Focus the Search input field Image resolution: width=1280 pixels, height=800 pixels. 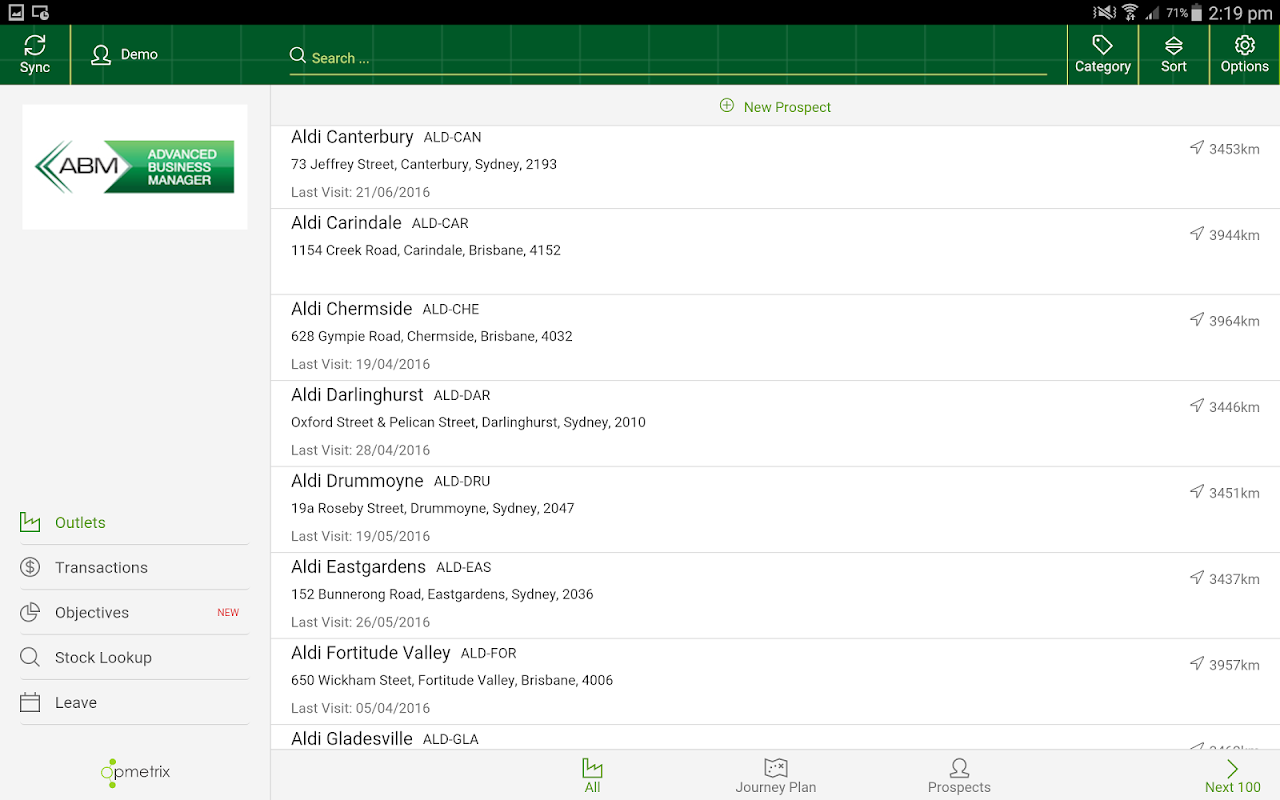click(668, 57)
